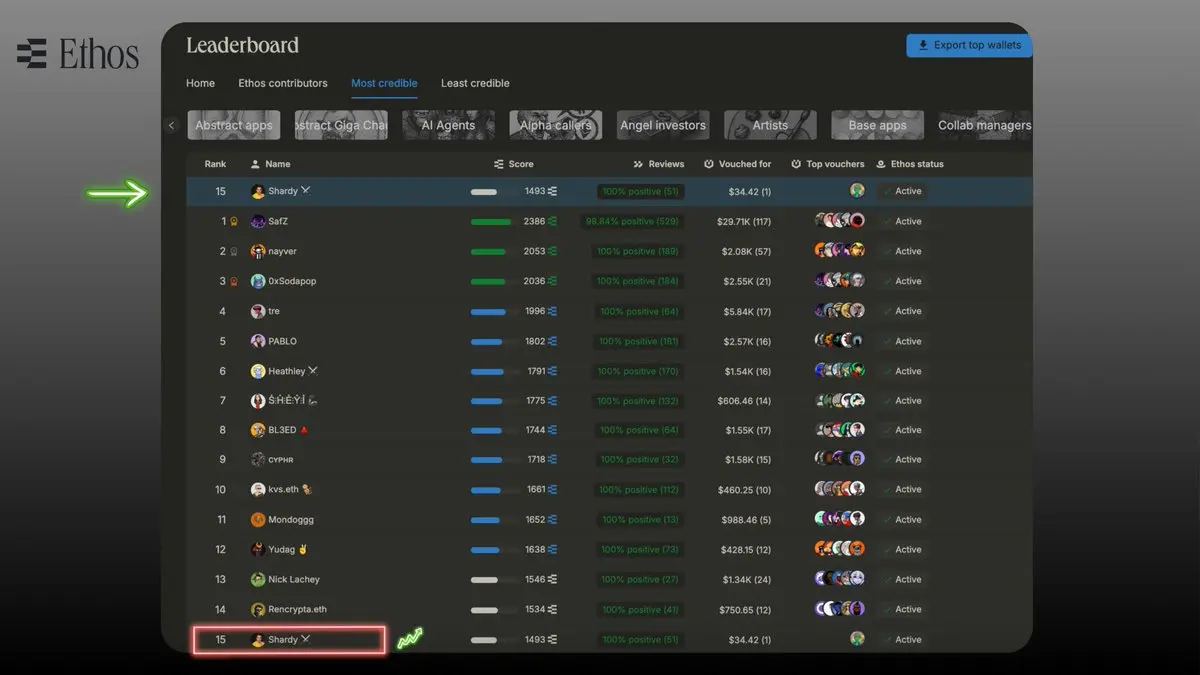Screen dimensions: 1200x675
Task: Open the Ethos contributors tab
Action: (x=283, y=83)
